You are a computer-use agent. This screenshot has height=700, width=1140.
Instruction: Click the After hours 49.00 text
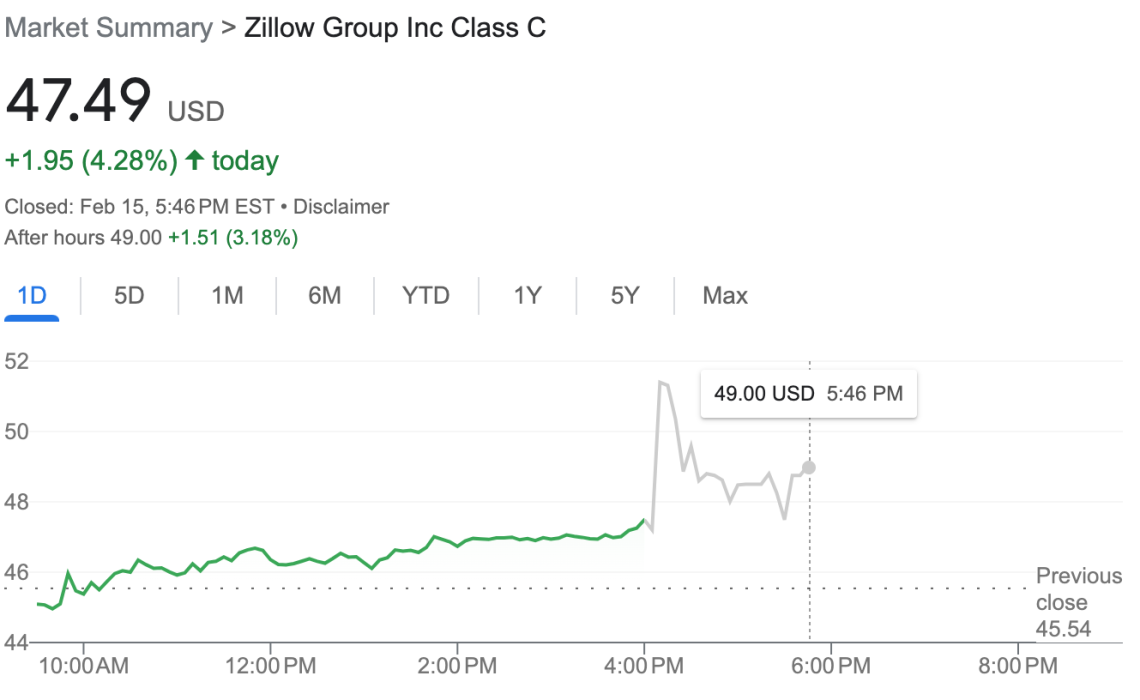tap(83, 238)
